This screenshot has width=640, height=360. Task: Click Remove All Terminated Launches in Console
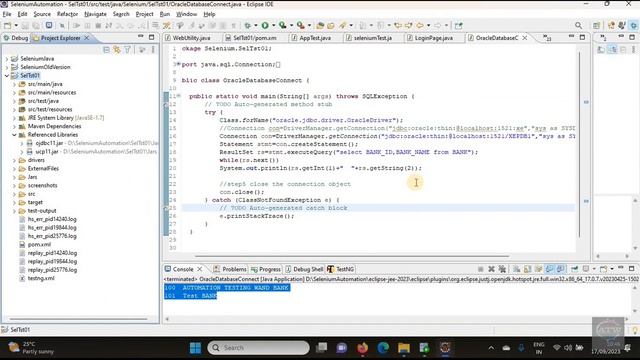click(x=502, y=269)
